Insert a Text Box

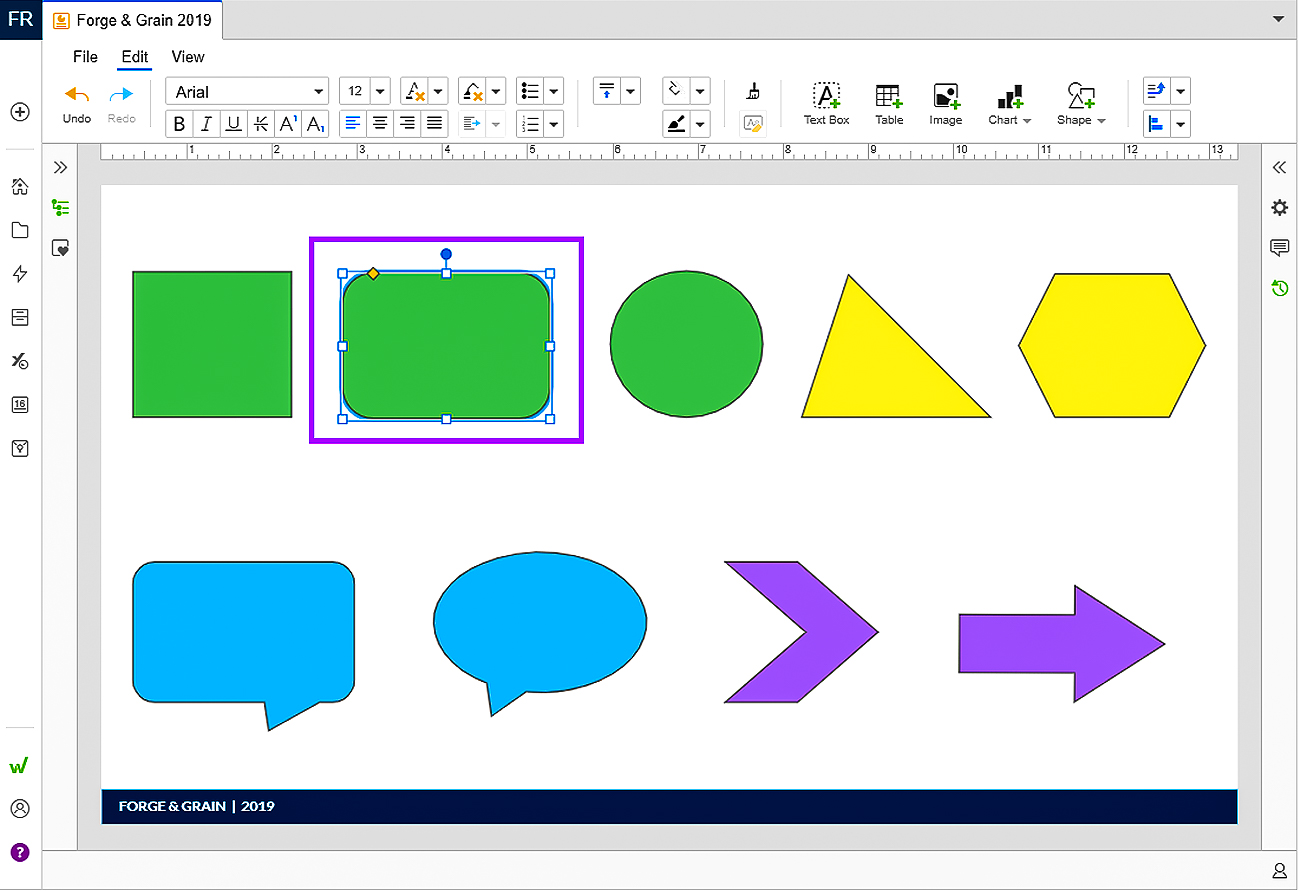click(826, 104)
